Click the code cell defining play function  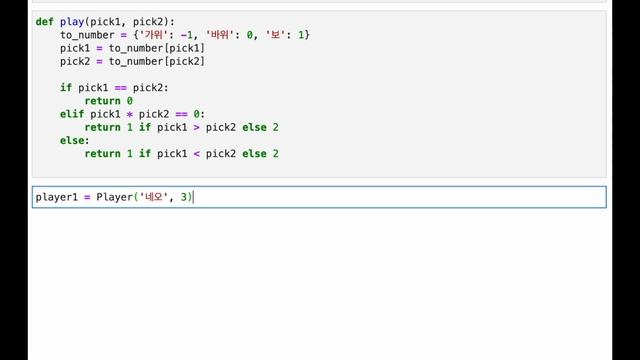point(319,94)
